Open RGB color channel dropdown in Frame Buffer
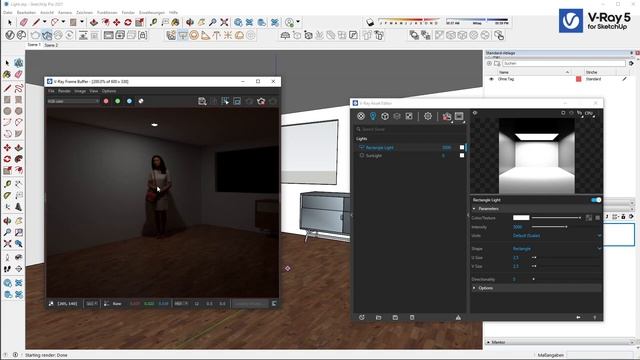640x360 pixels. click(x=73, y=101)
